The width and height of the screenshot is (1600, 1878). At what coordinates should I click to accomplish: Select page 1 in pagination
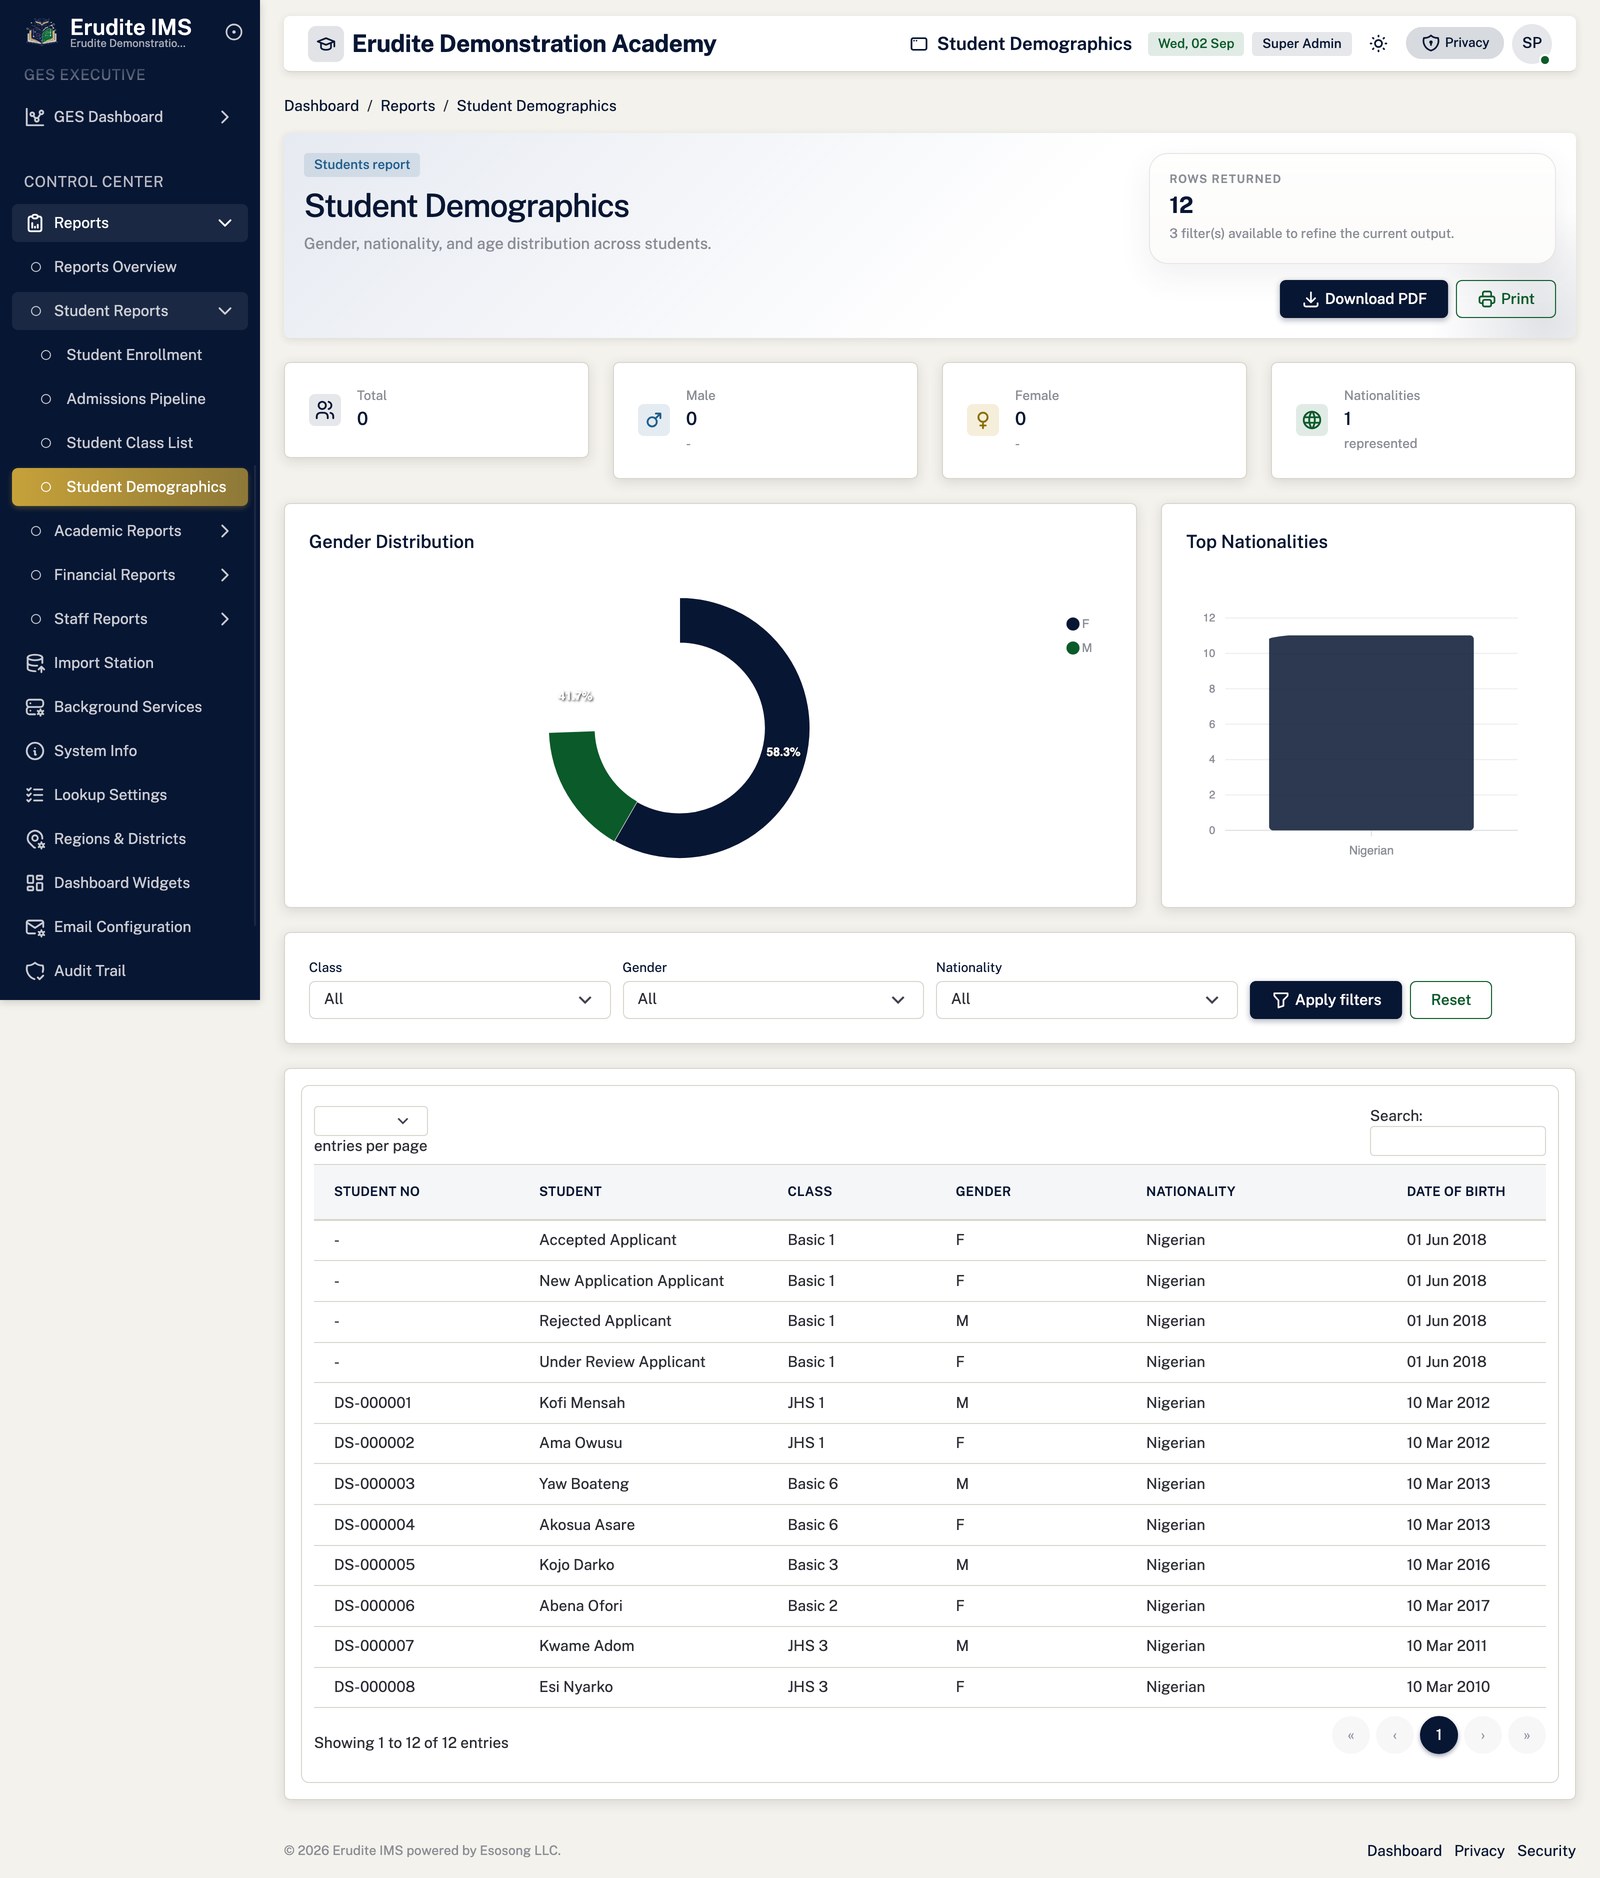click(x=1439, y=1735)
